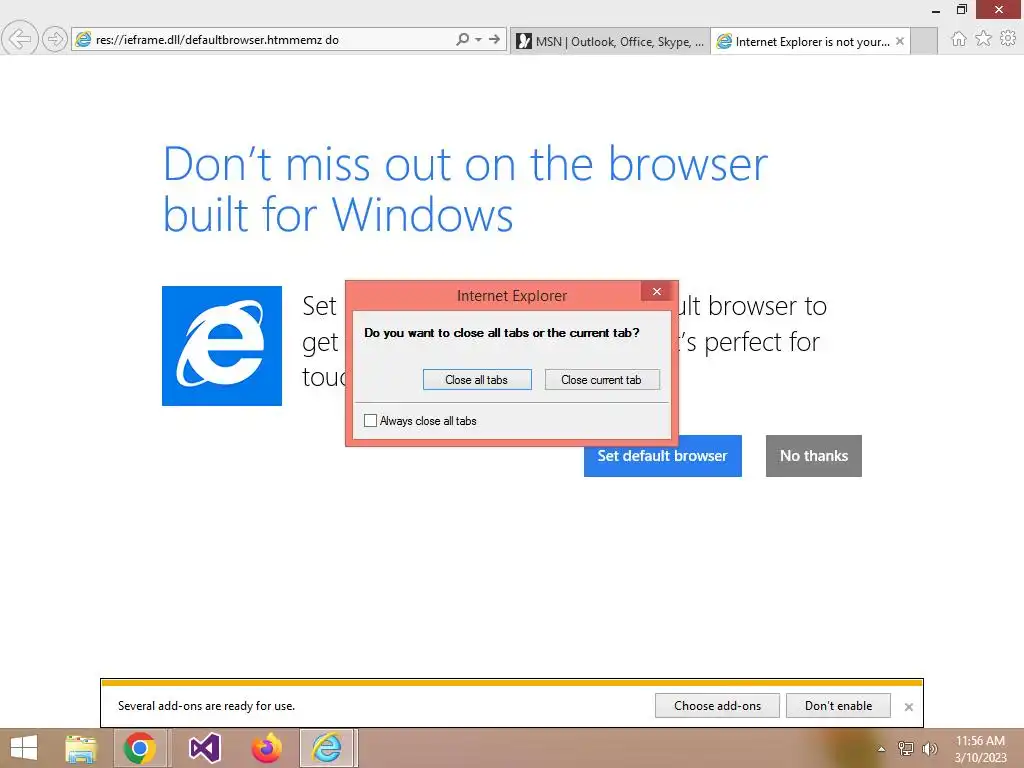Viewport: 1024px width, 768px height.
Task: Click the Close current tab button
Action: [x=601, y=379]
